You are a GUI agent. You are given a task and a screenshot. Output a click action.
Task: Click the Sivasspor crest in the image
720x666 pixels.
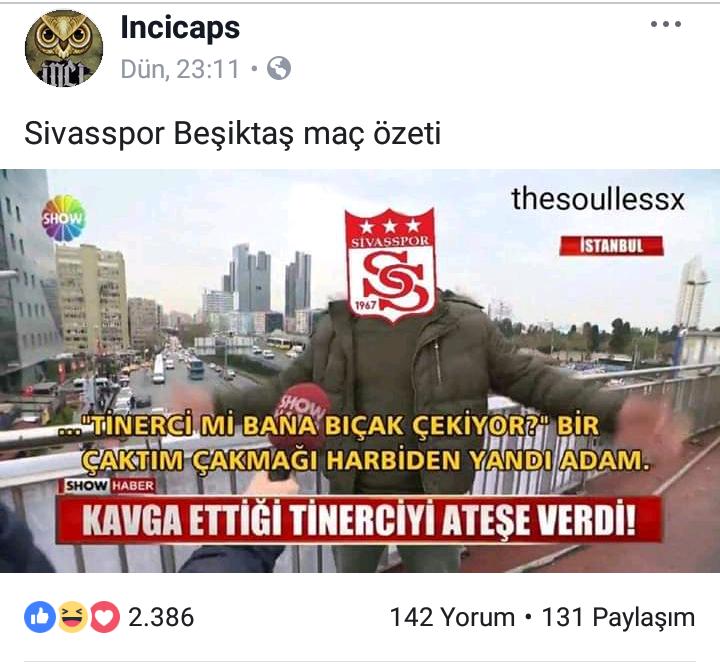[390, 265]
